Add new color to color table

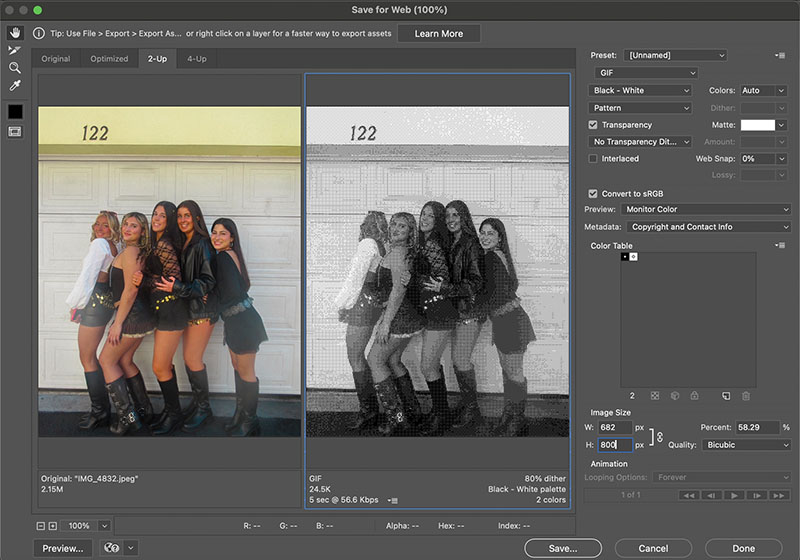(x=727, y=396)
